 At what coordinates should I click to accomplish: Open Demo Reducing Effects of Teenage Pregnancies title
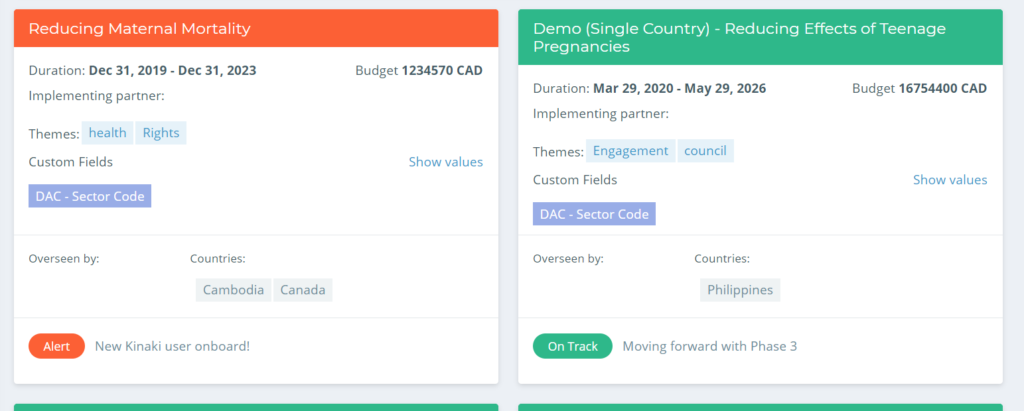(x=739, y=37)
